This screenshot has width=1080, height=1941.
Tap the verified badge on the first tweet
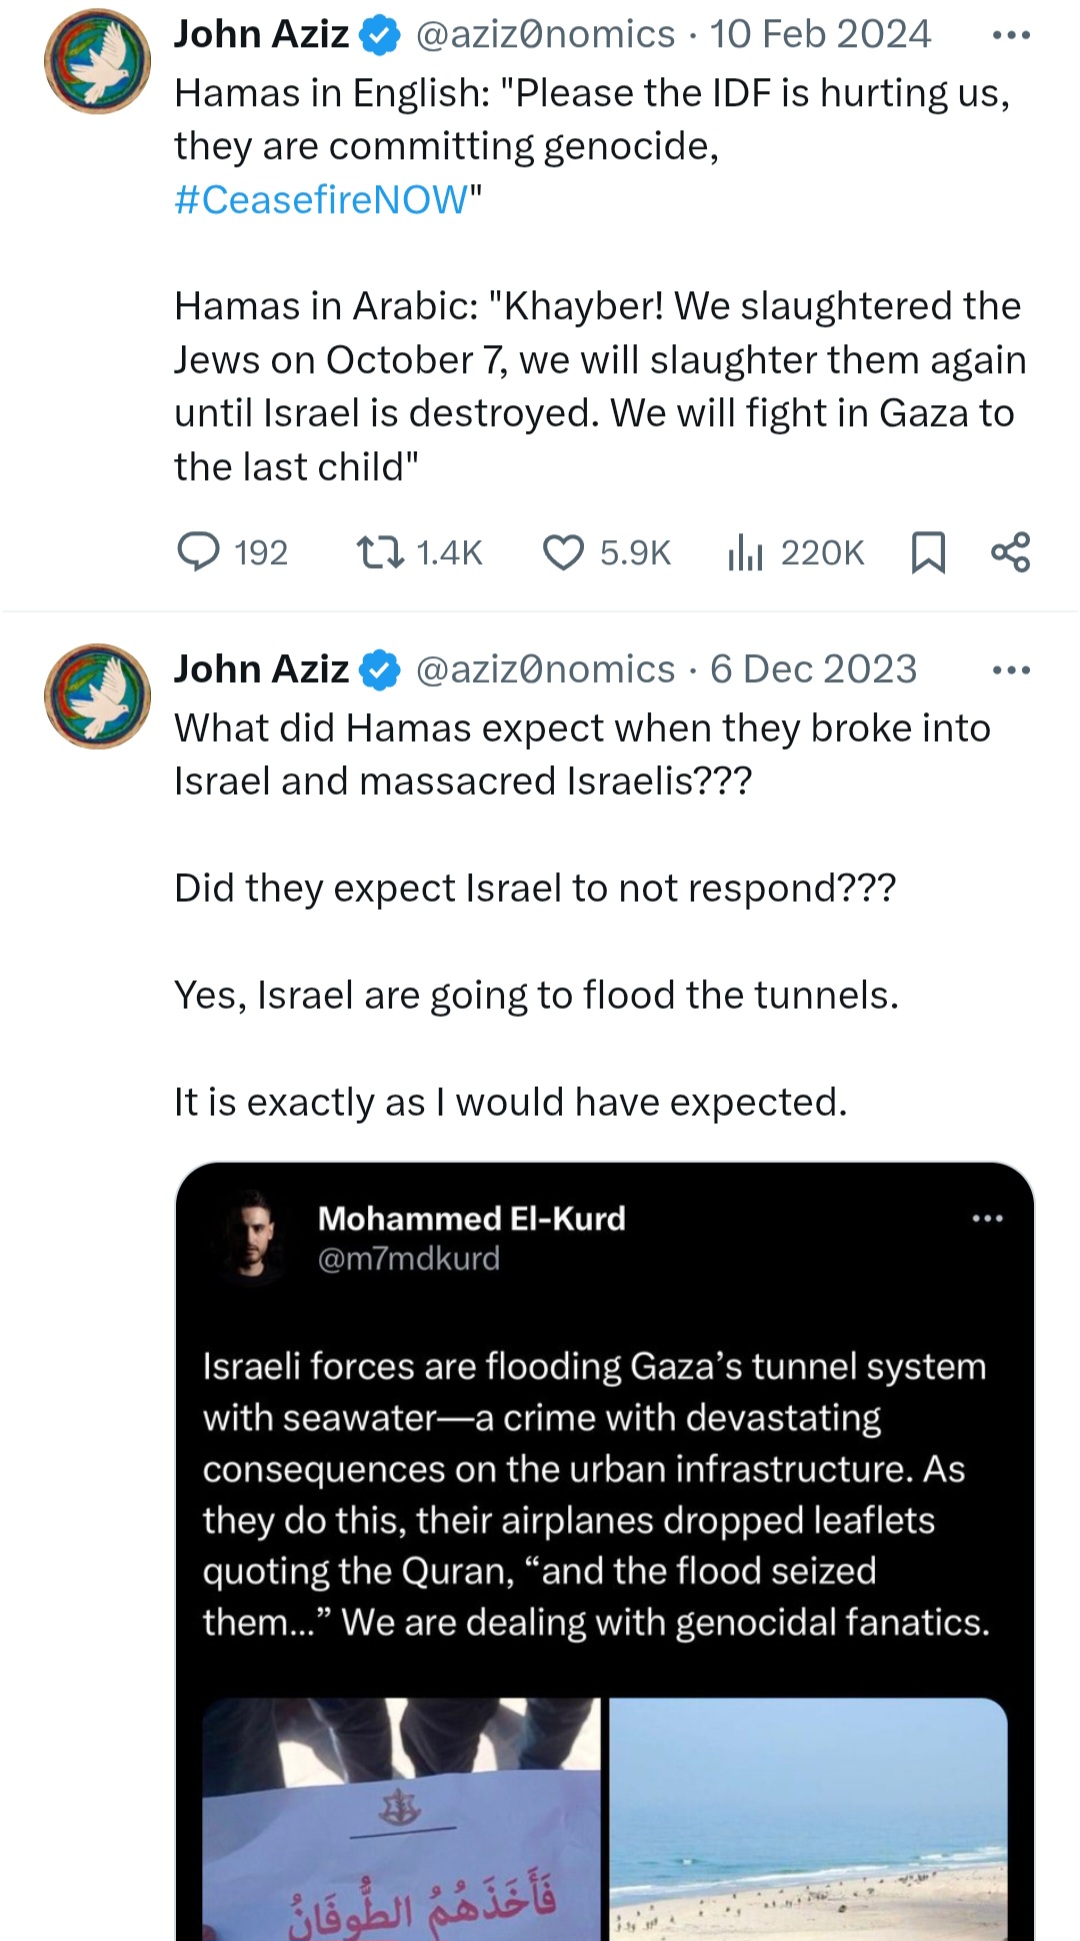point(380,36)
